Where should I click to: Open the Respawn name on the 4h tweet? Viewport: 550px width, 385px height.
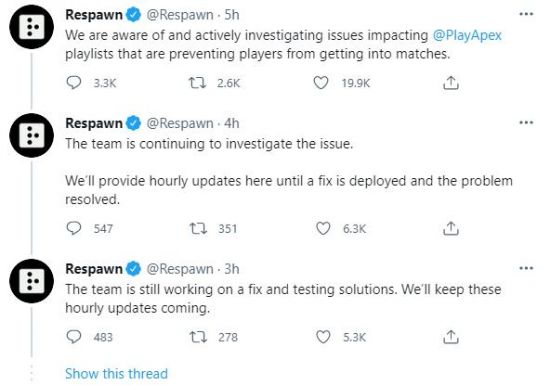pyautogui.click(x=94, y=123)
